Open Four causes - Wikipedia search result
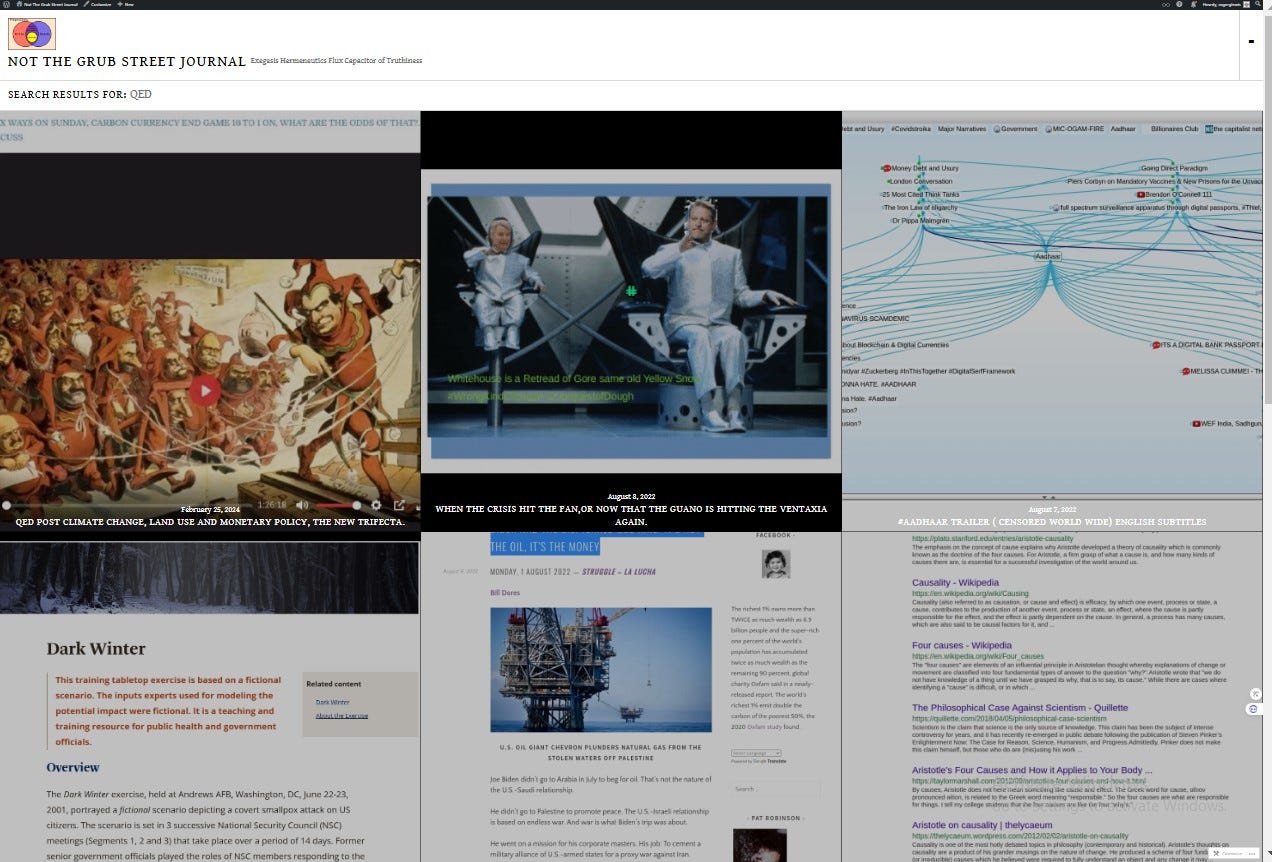Viewport: 1272px width, 862px height. click(x=963, y=646)
